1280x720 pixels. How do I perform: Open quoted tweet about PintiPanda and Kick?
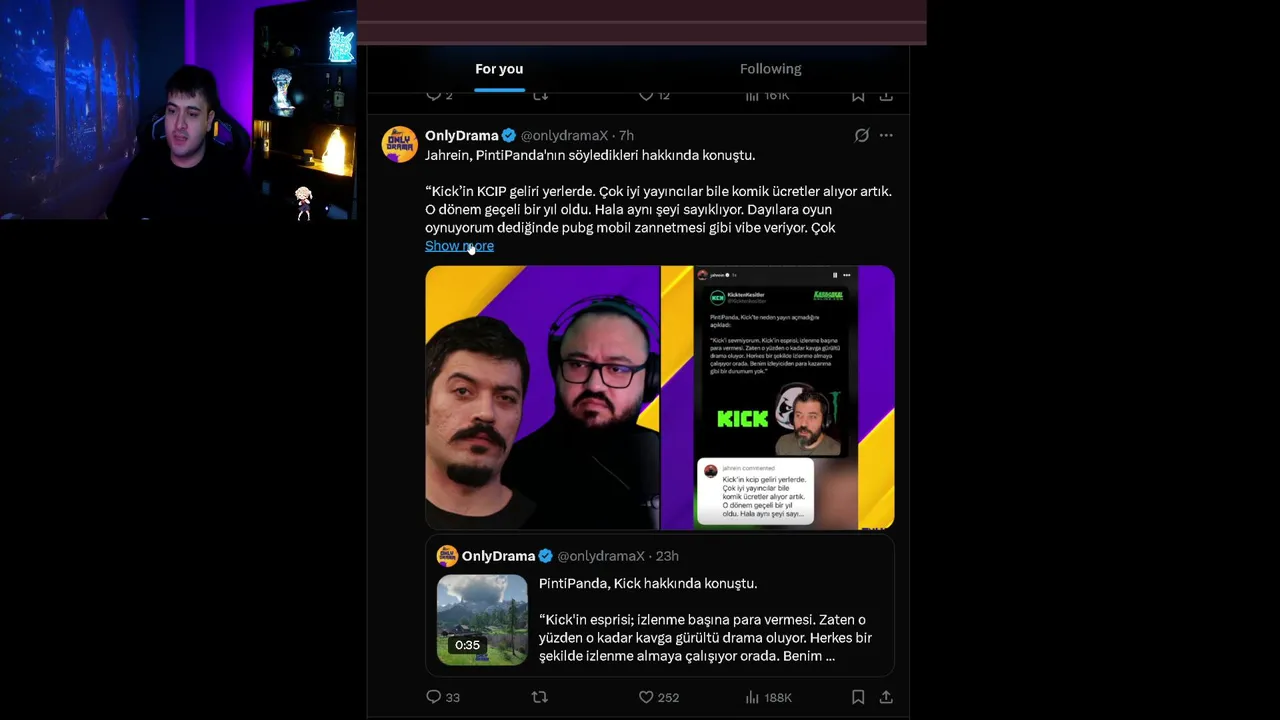(x=660, y=606)
